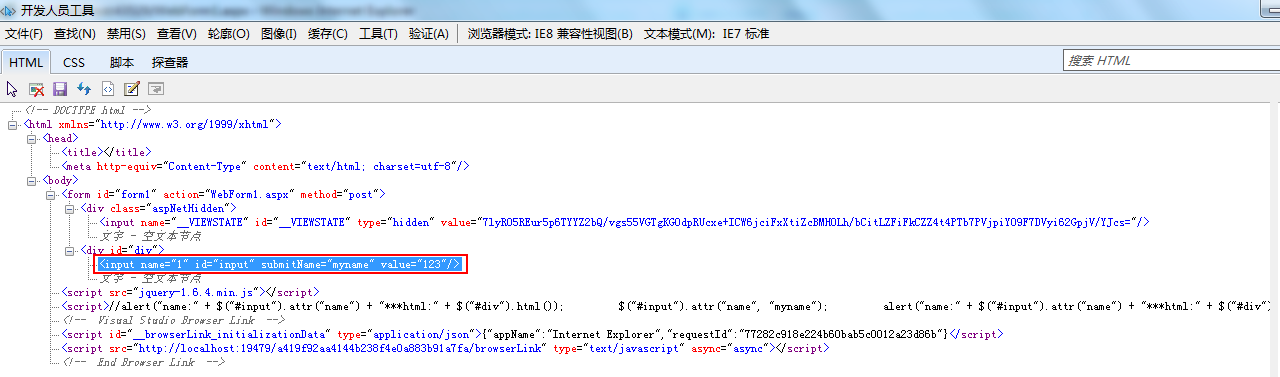Screen dimensions: 1280x377
Task: Select the End Browser Link comment
Action: [144, 362]
